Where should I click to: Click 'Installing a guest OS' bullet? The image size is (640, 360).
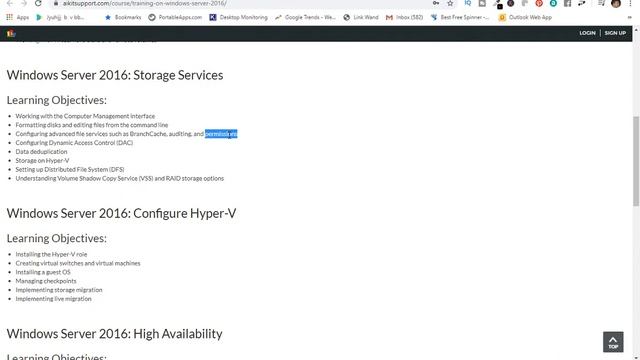(43, 272)
